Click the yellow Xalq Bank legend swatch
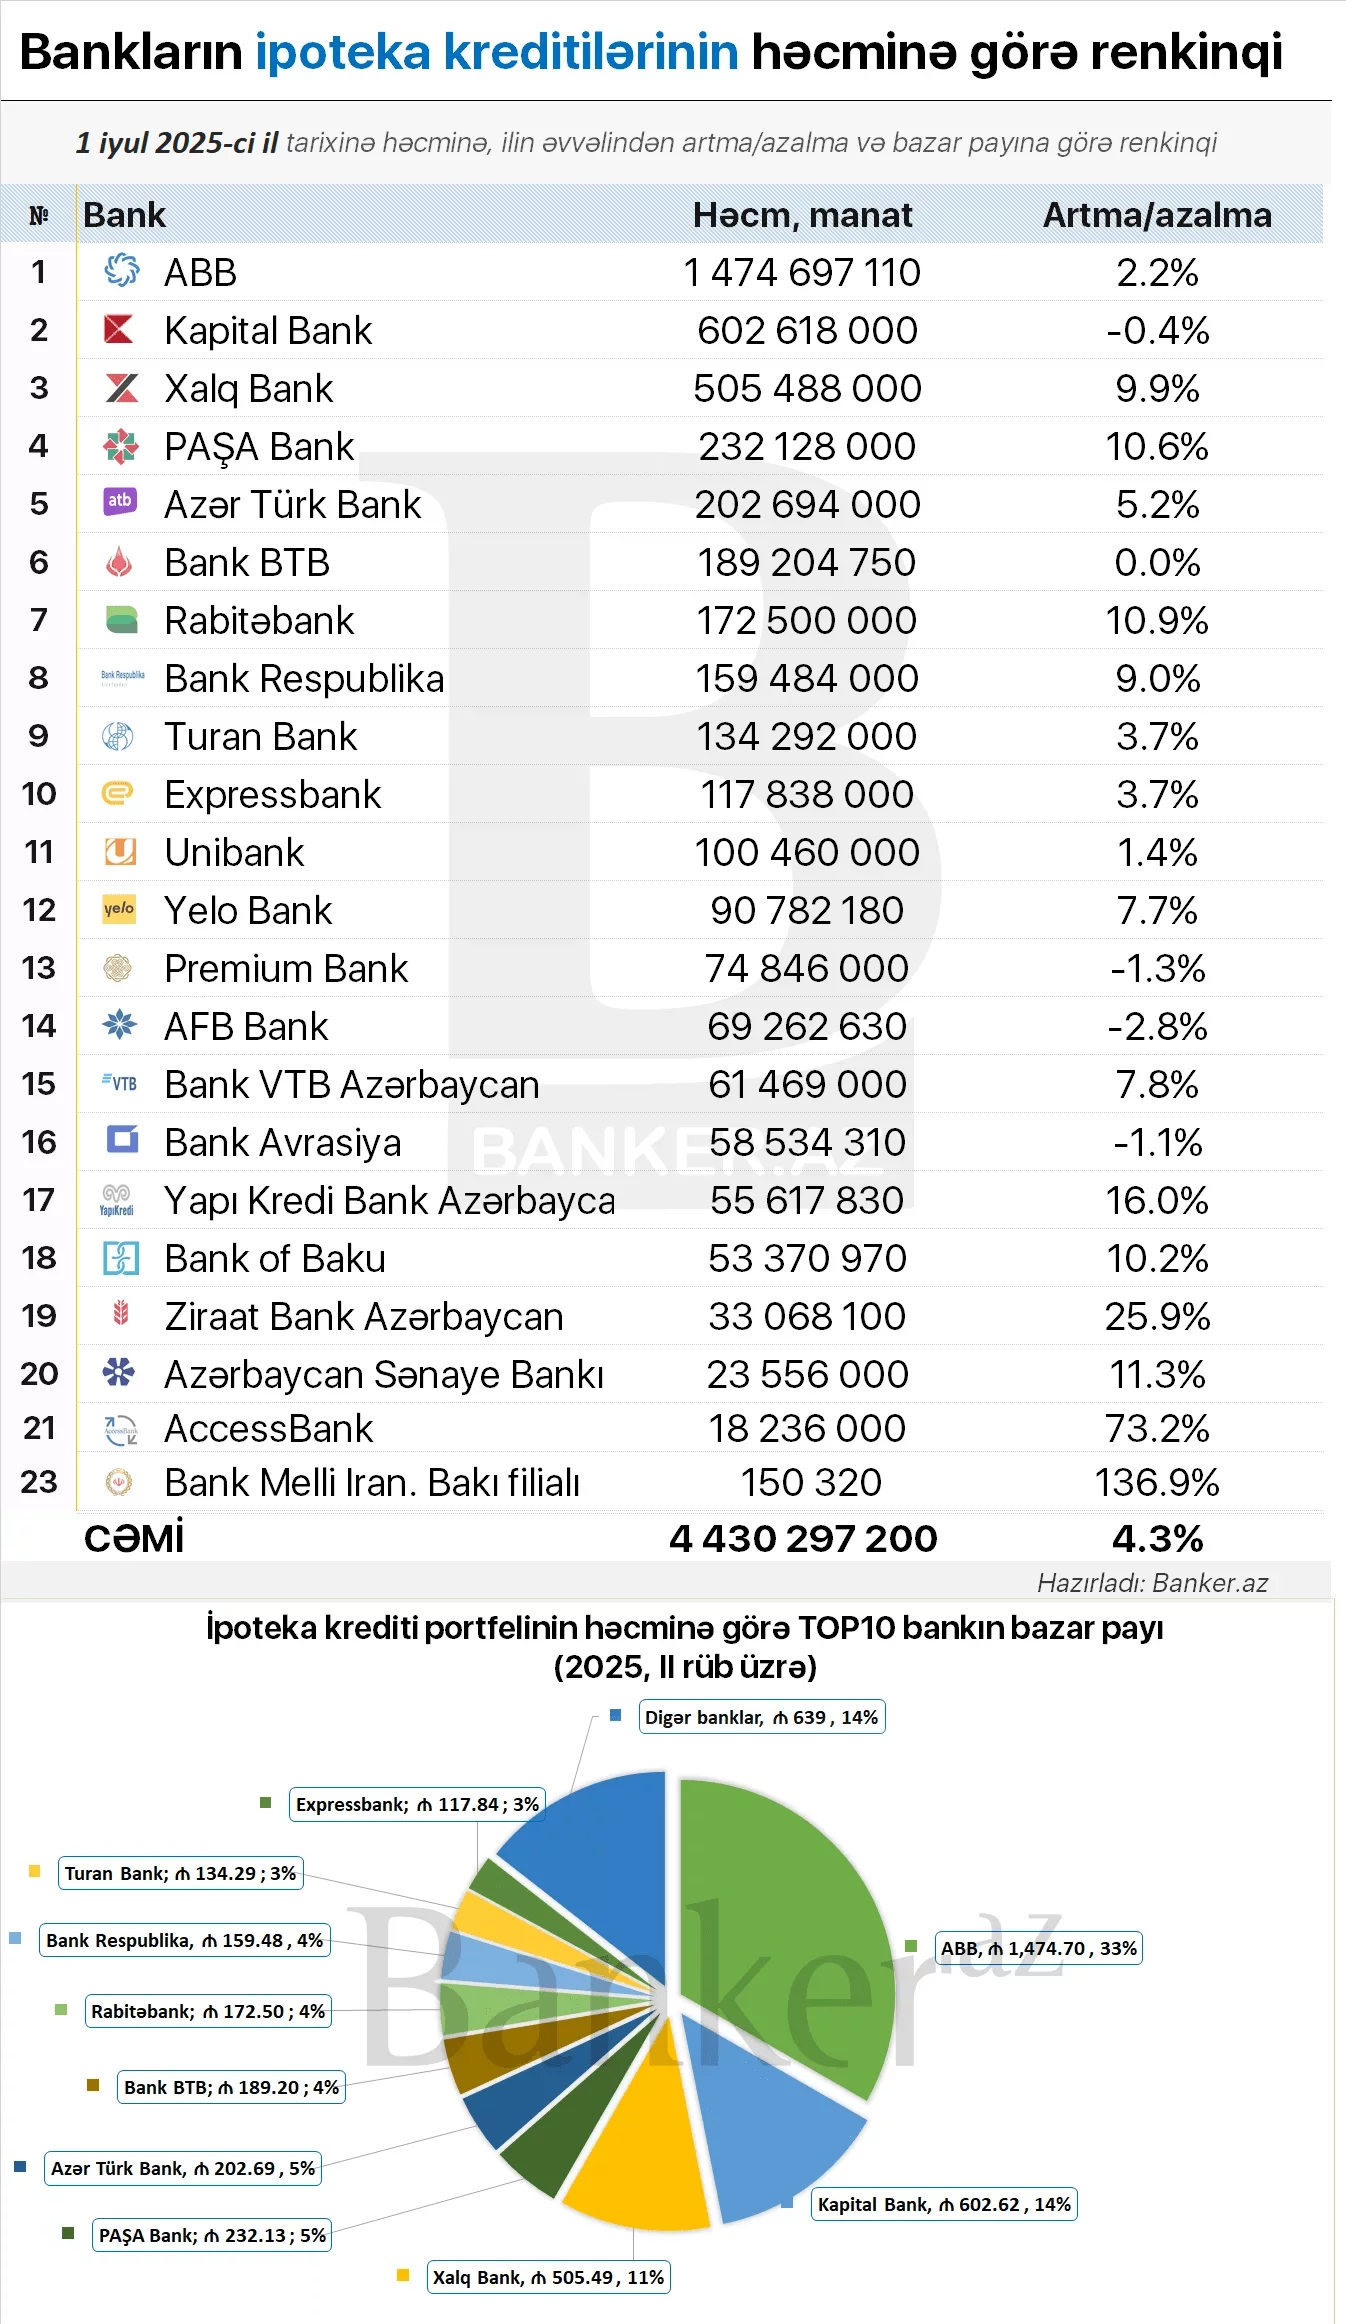1346x2324 pixels. tap(403, 2275)
